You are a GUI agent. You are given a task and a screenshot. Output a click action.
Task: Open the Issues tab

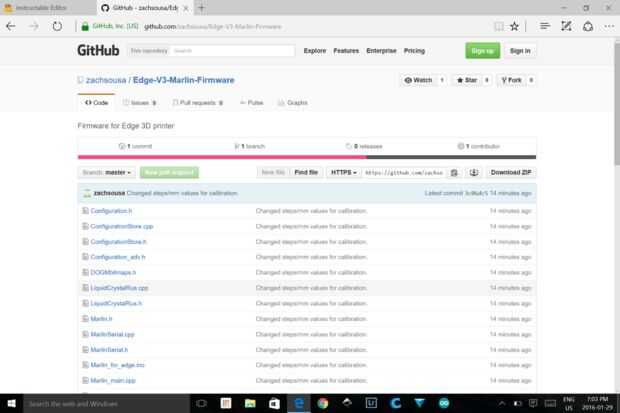(x=139, y=102)
